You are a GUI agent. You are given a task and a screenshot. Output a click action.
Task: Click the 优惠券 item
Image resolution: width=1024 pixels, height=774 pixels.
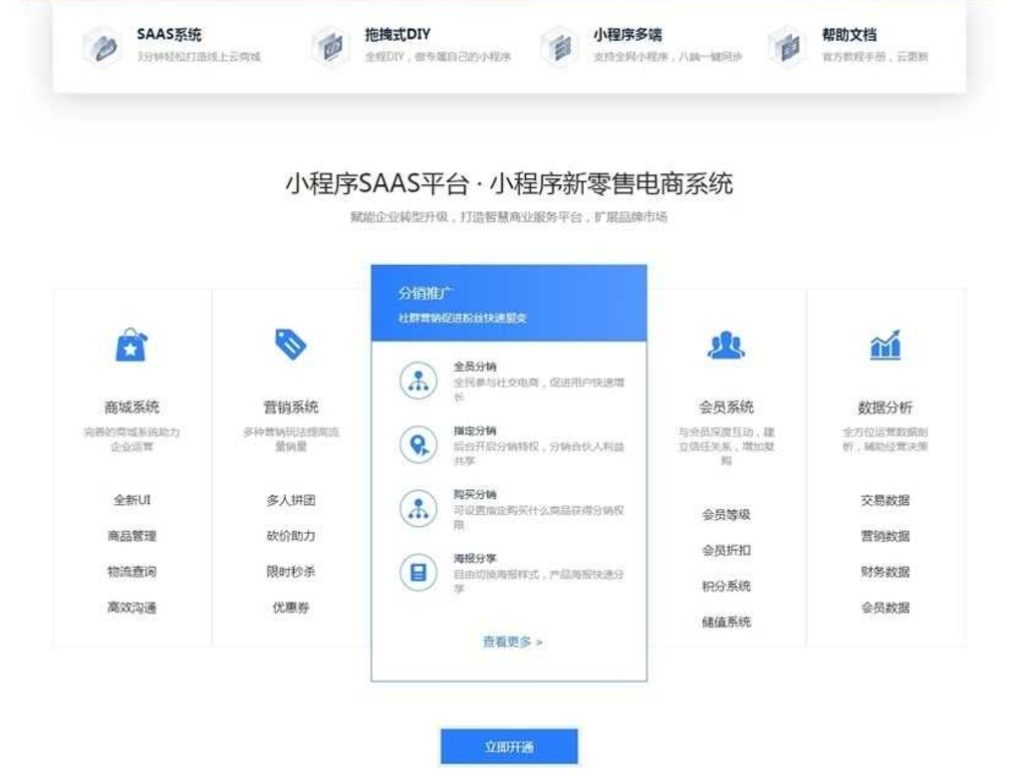coord(291,607)
